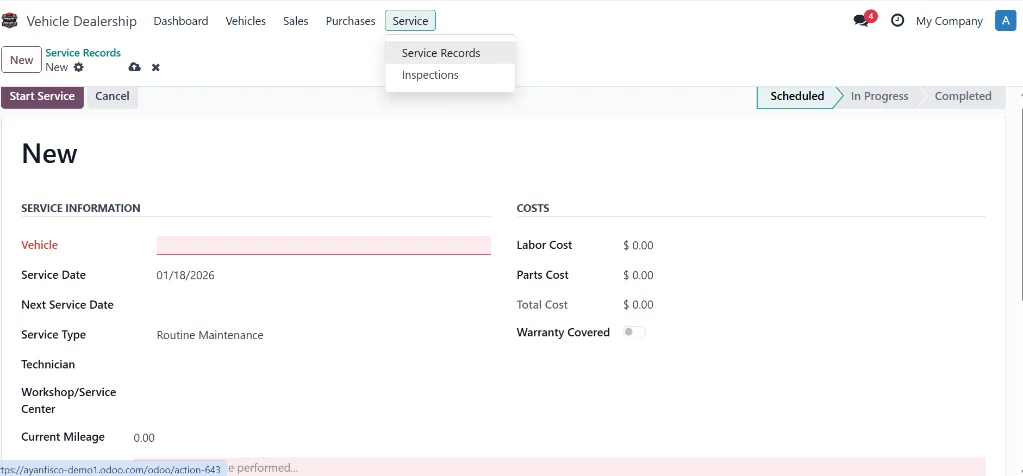This screenshot has width=1023, height=476.
Task: Click the Start Service button
Action: [42, 97]
